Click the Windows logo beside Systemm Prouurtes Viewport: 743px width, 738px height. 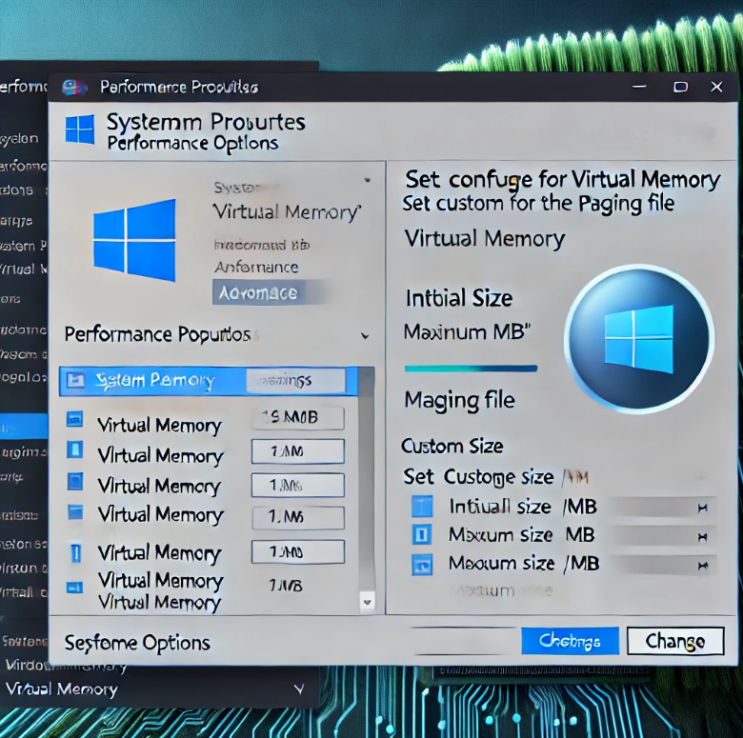point(80,129)
